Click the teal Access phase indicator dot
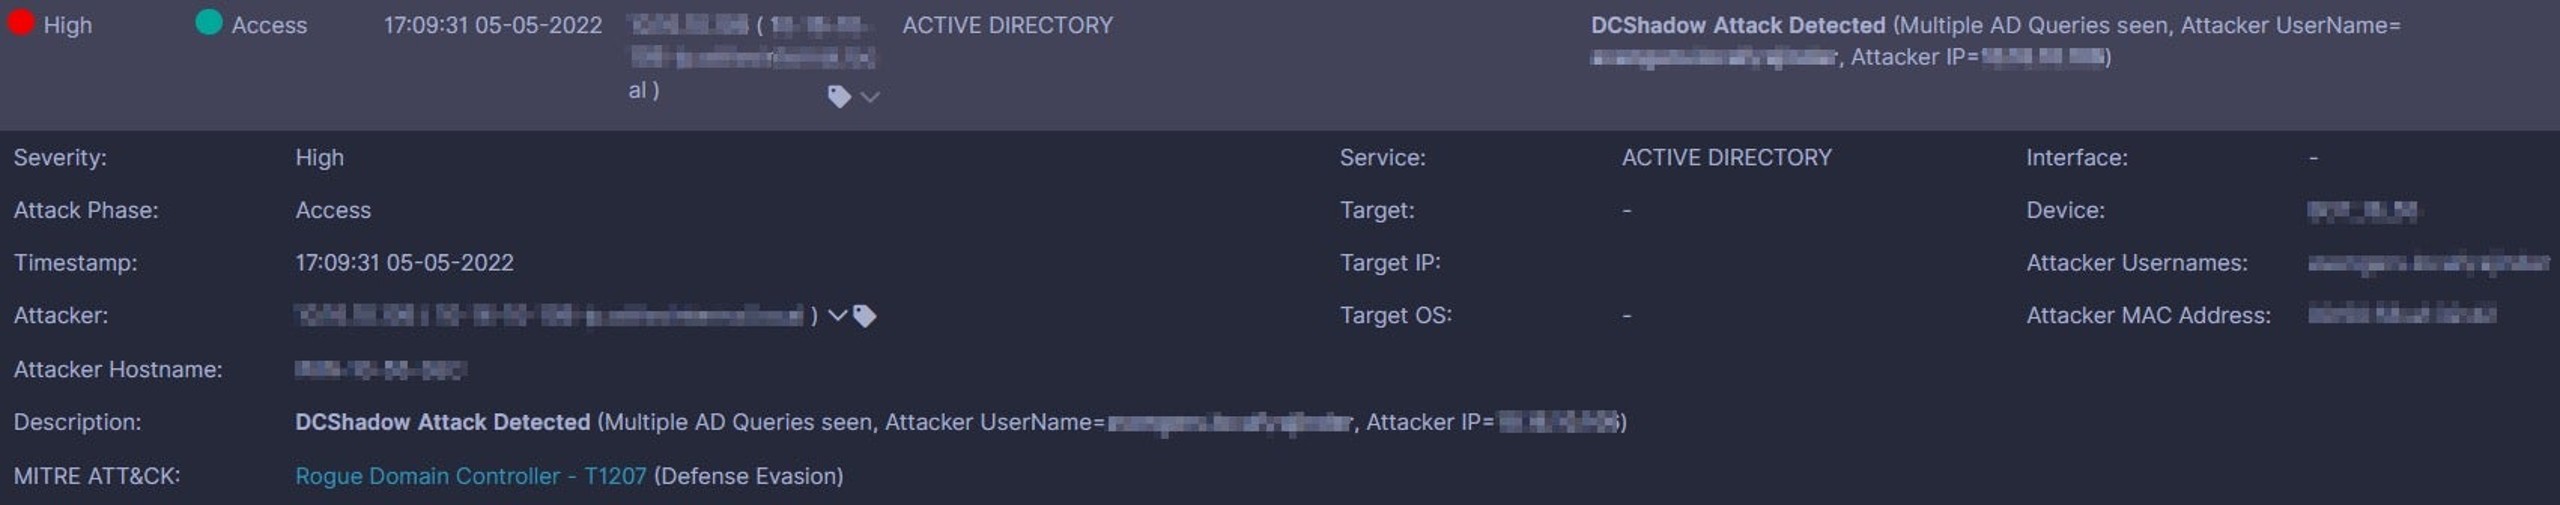This screenshot has height=505, width=2560. (x=209, y=23)
